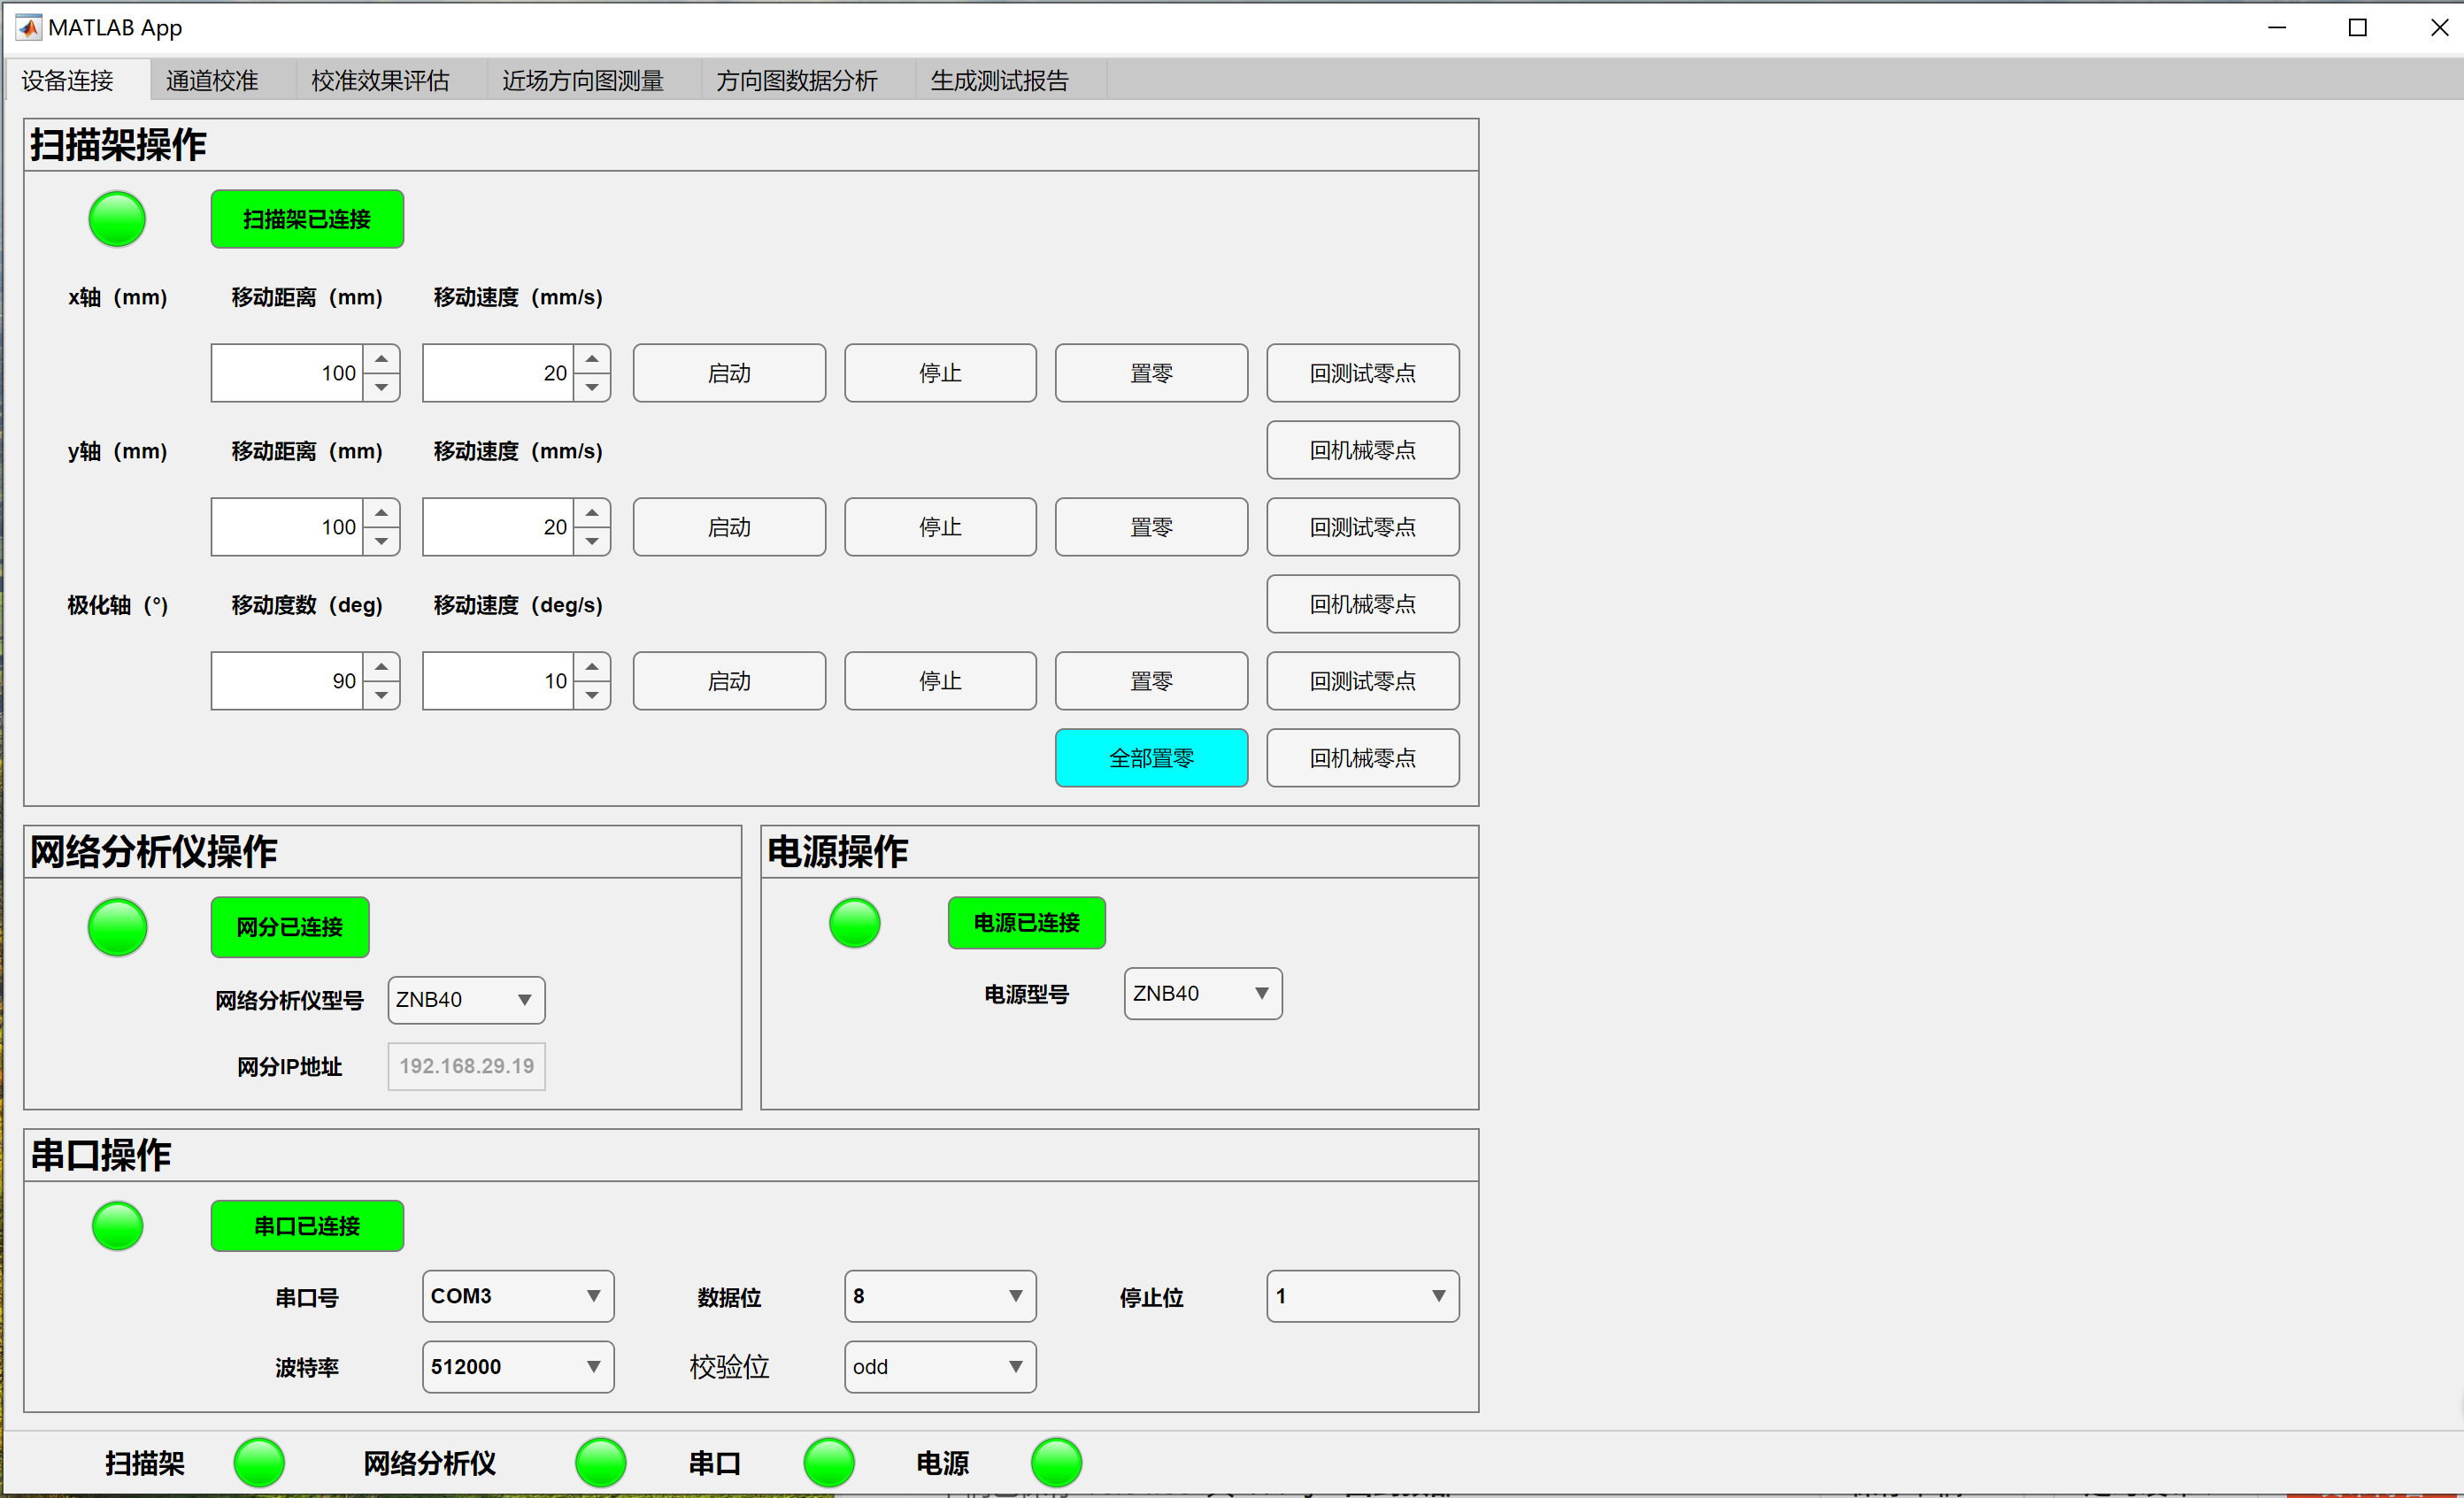Click x轴 row 启动 button
2464x1498 pixels.
(x=729, y=373)
